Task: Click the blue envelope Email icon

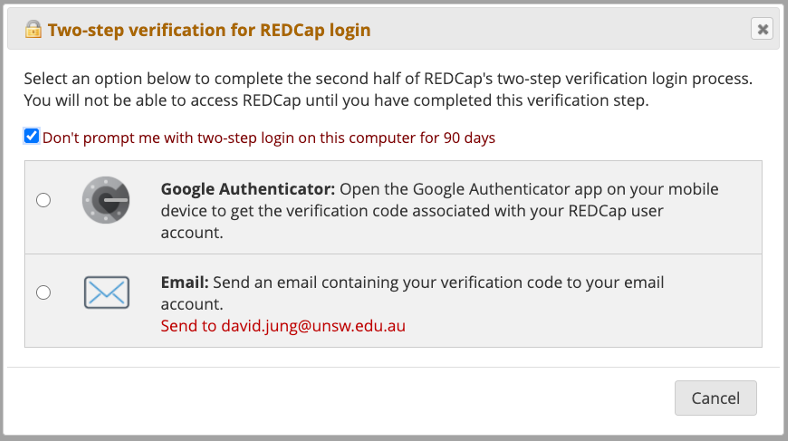Action: pos(105,293)
